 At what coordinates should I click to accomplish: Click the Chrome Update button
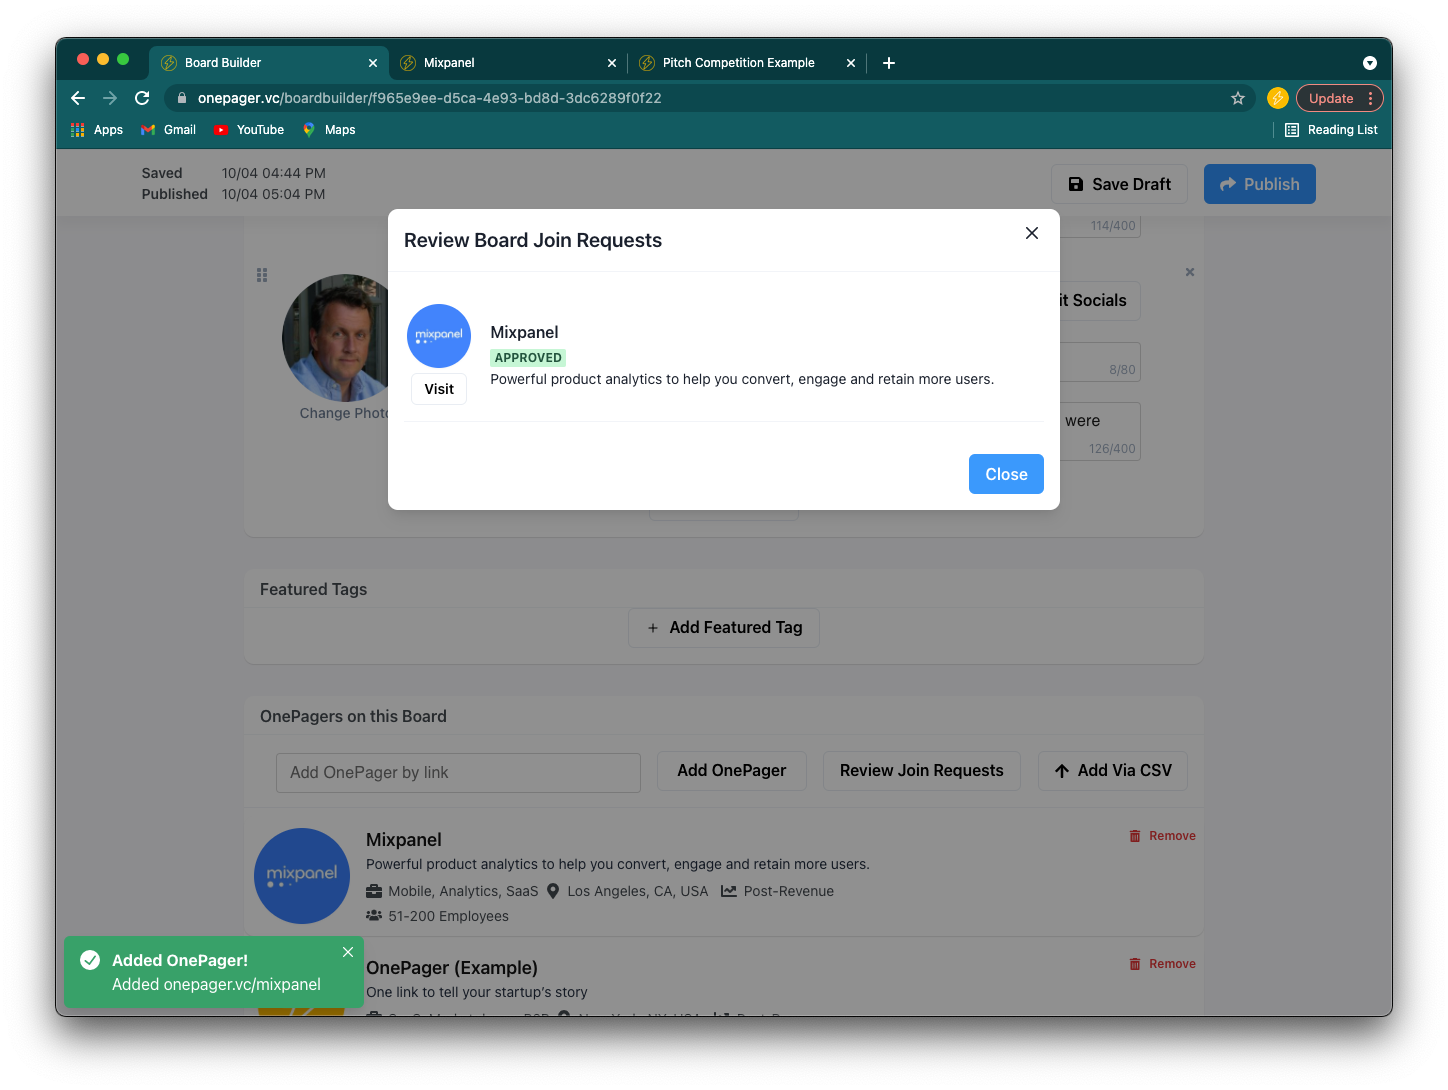(1331, 98)
